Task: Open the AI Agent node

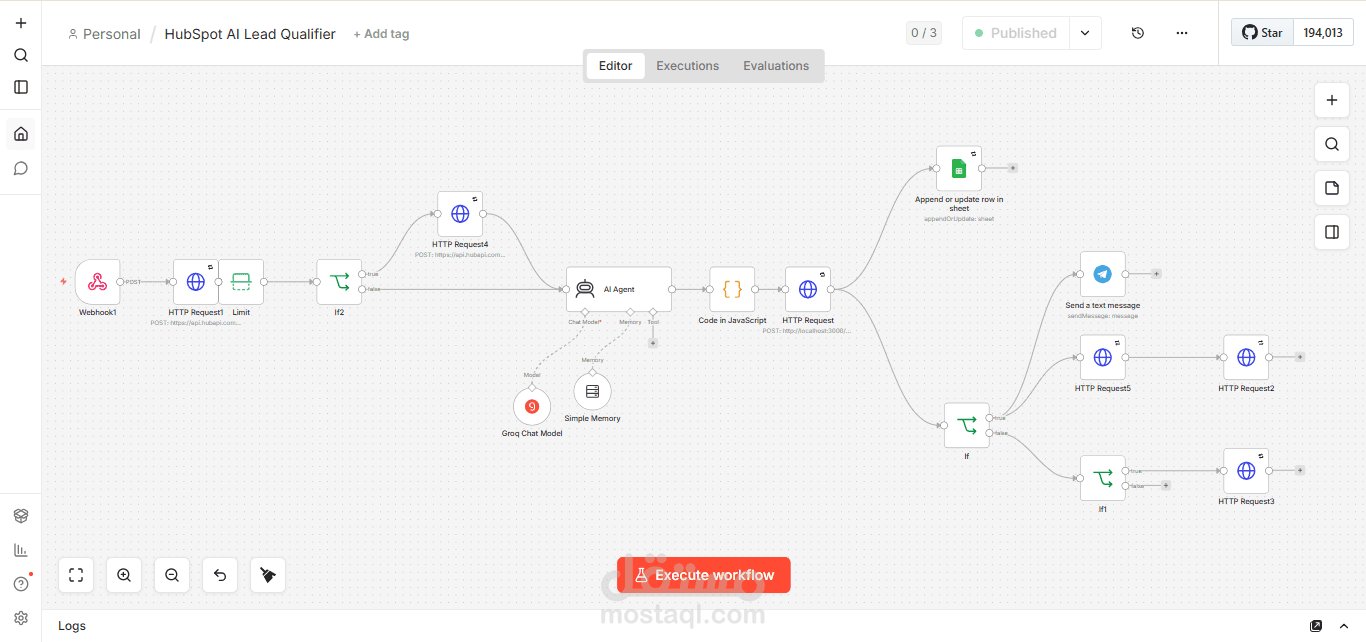Action: pyautogui.click(x=619, y=289)
